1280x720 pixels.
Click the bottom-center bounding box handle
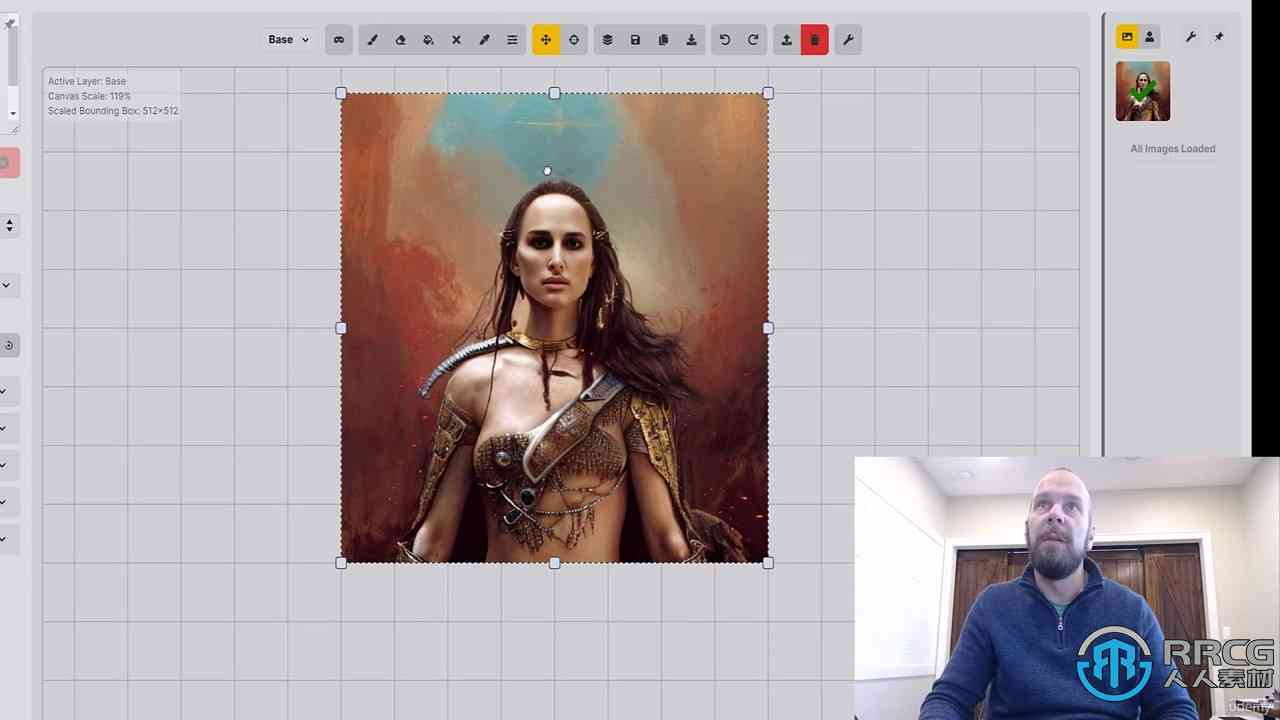tap(555, 564)
